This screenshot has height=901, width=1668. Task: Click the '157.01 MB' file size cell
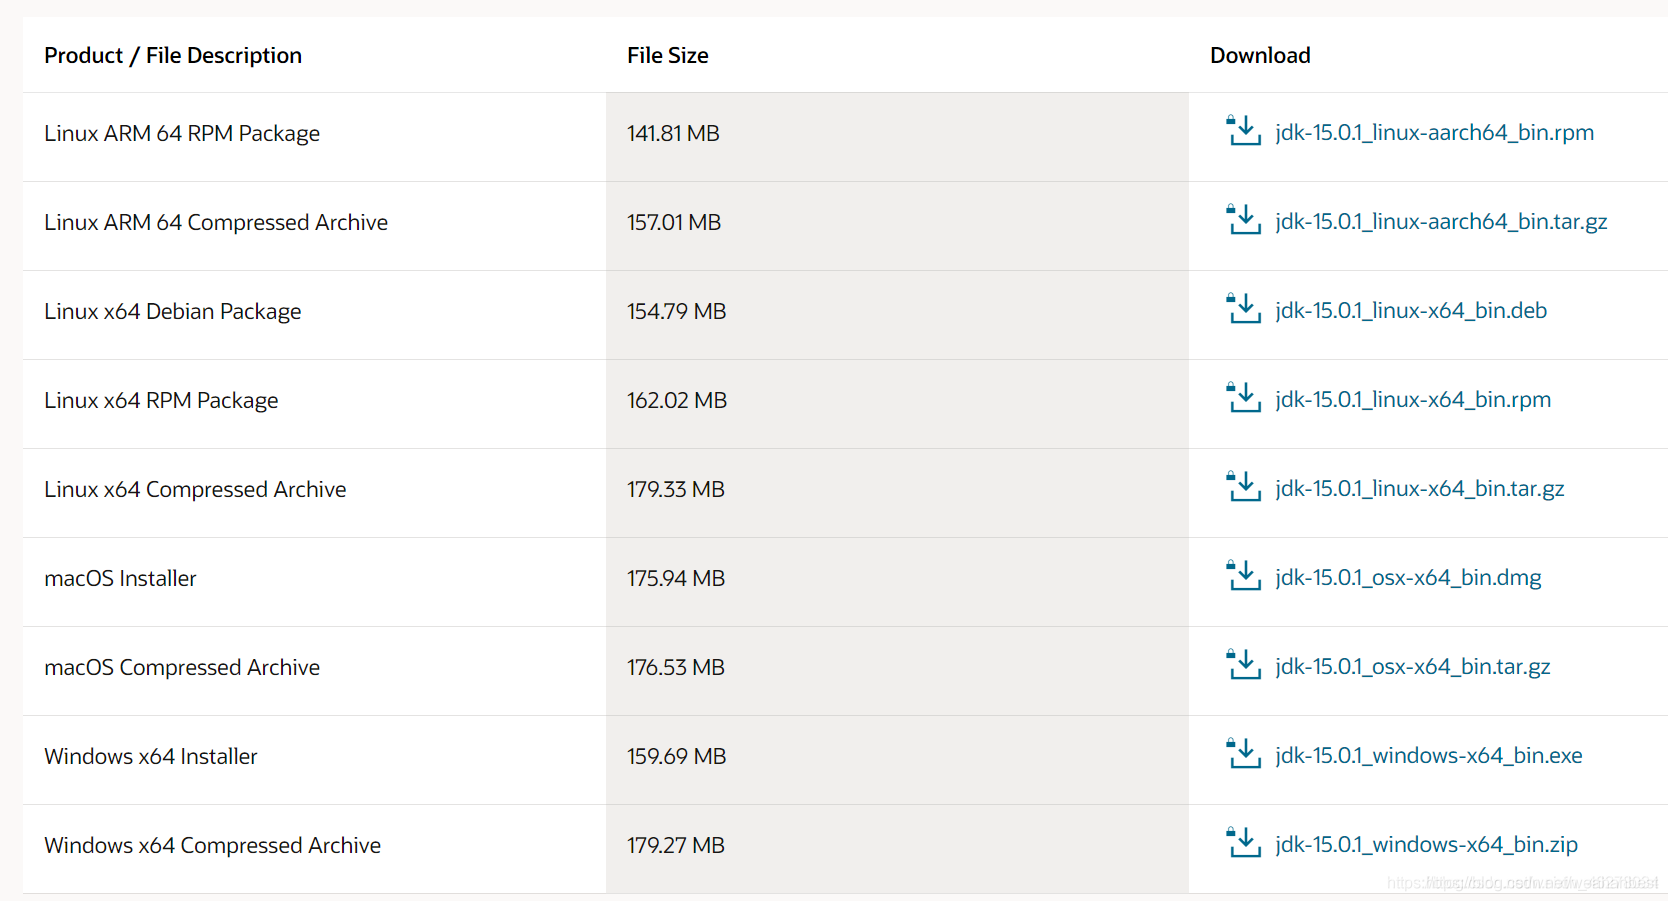click(x=897, y=226)
